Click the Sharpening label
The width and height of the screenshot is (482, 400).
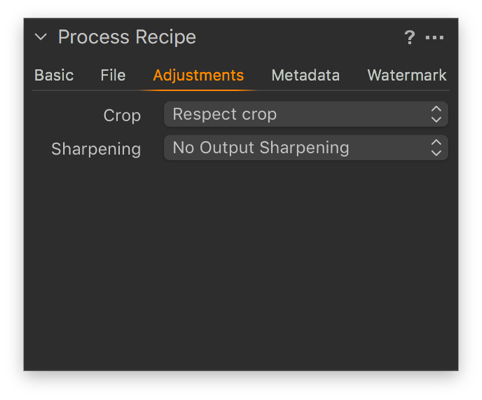pos(96,149)
